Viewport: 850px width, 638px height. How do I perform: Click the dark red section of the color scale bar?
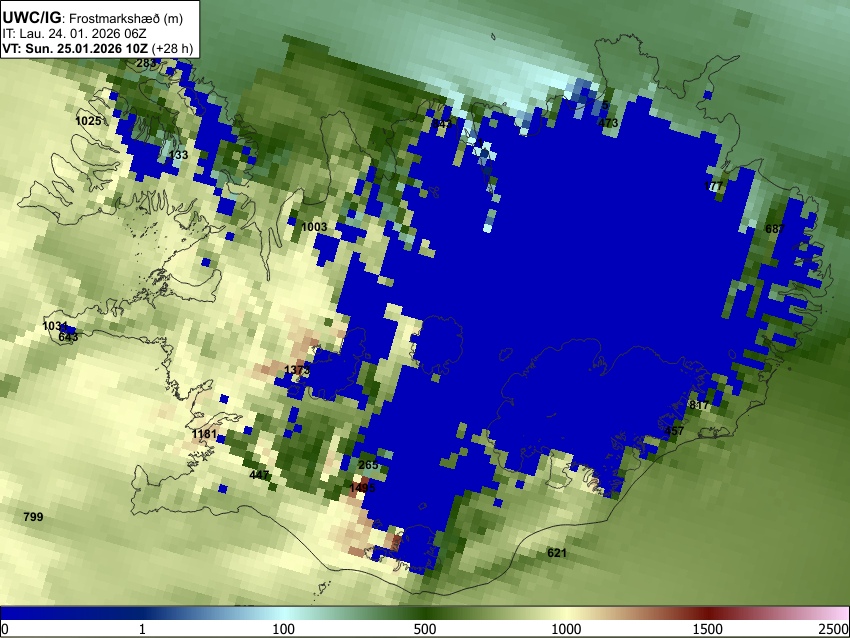(x=707, y=613)
